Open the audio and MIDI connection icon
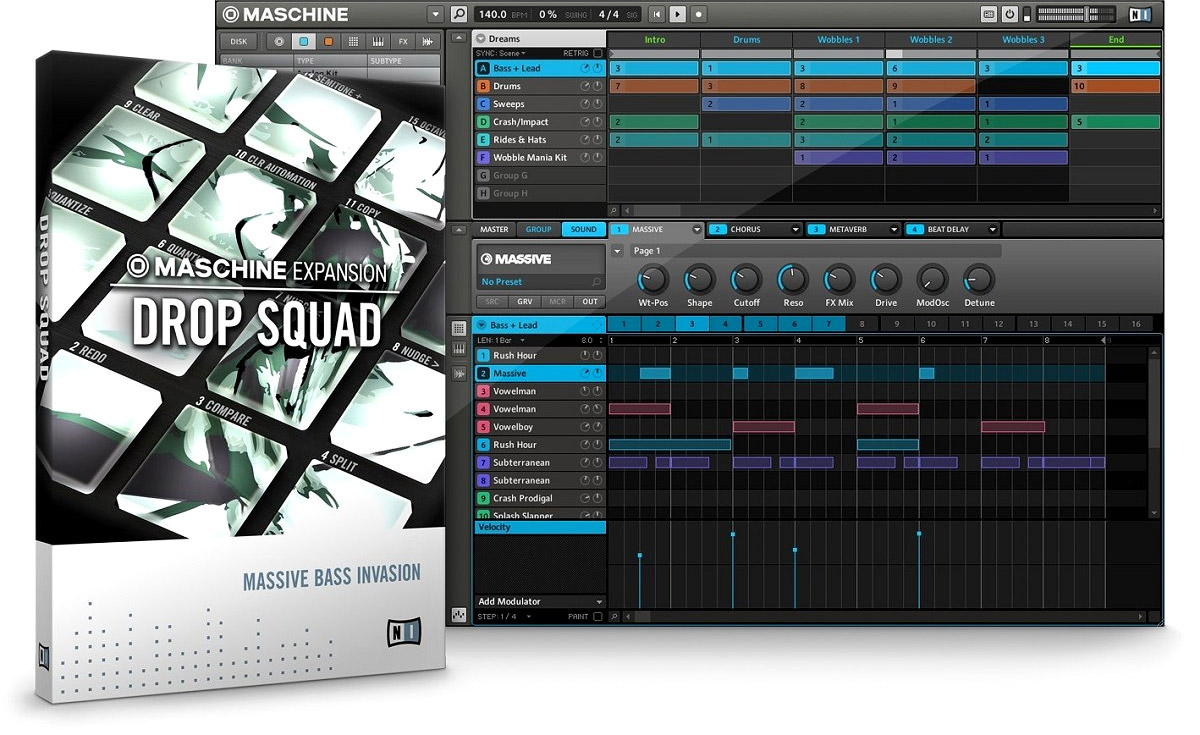The height and width of the screenshot is (735, 1200). pos(989,14)
